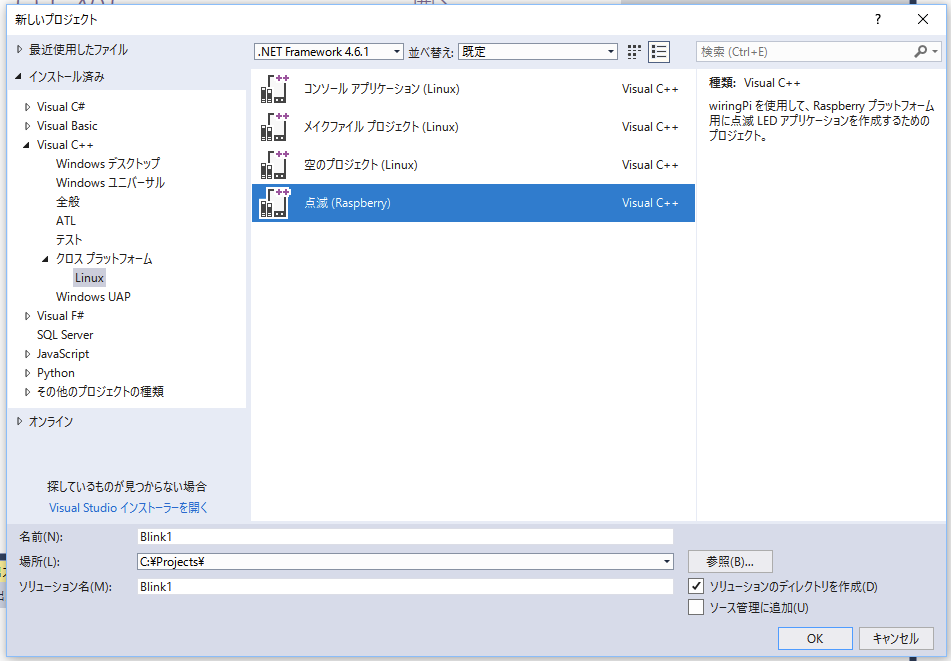Screen dimensions: 951x661
Task: Close the 新しいプロジェクト dialog
Action: pos(922,19)
